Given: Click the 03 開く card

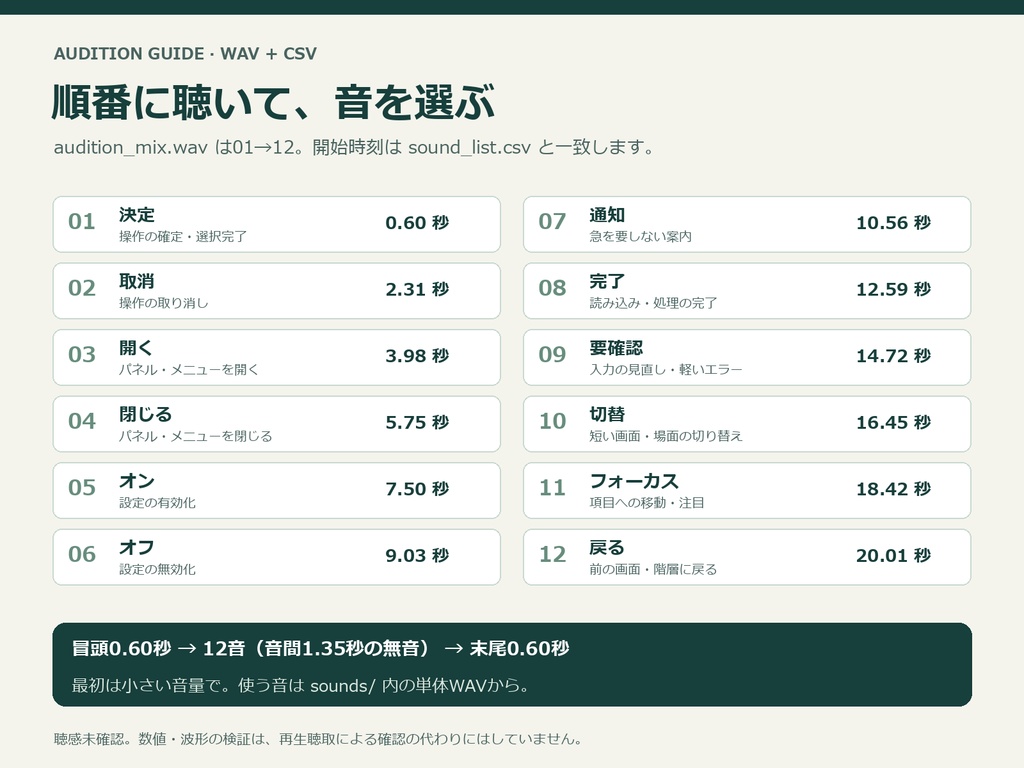Looking at the screenshot, I should click(x=276, y=357).
